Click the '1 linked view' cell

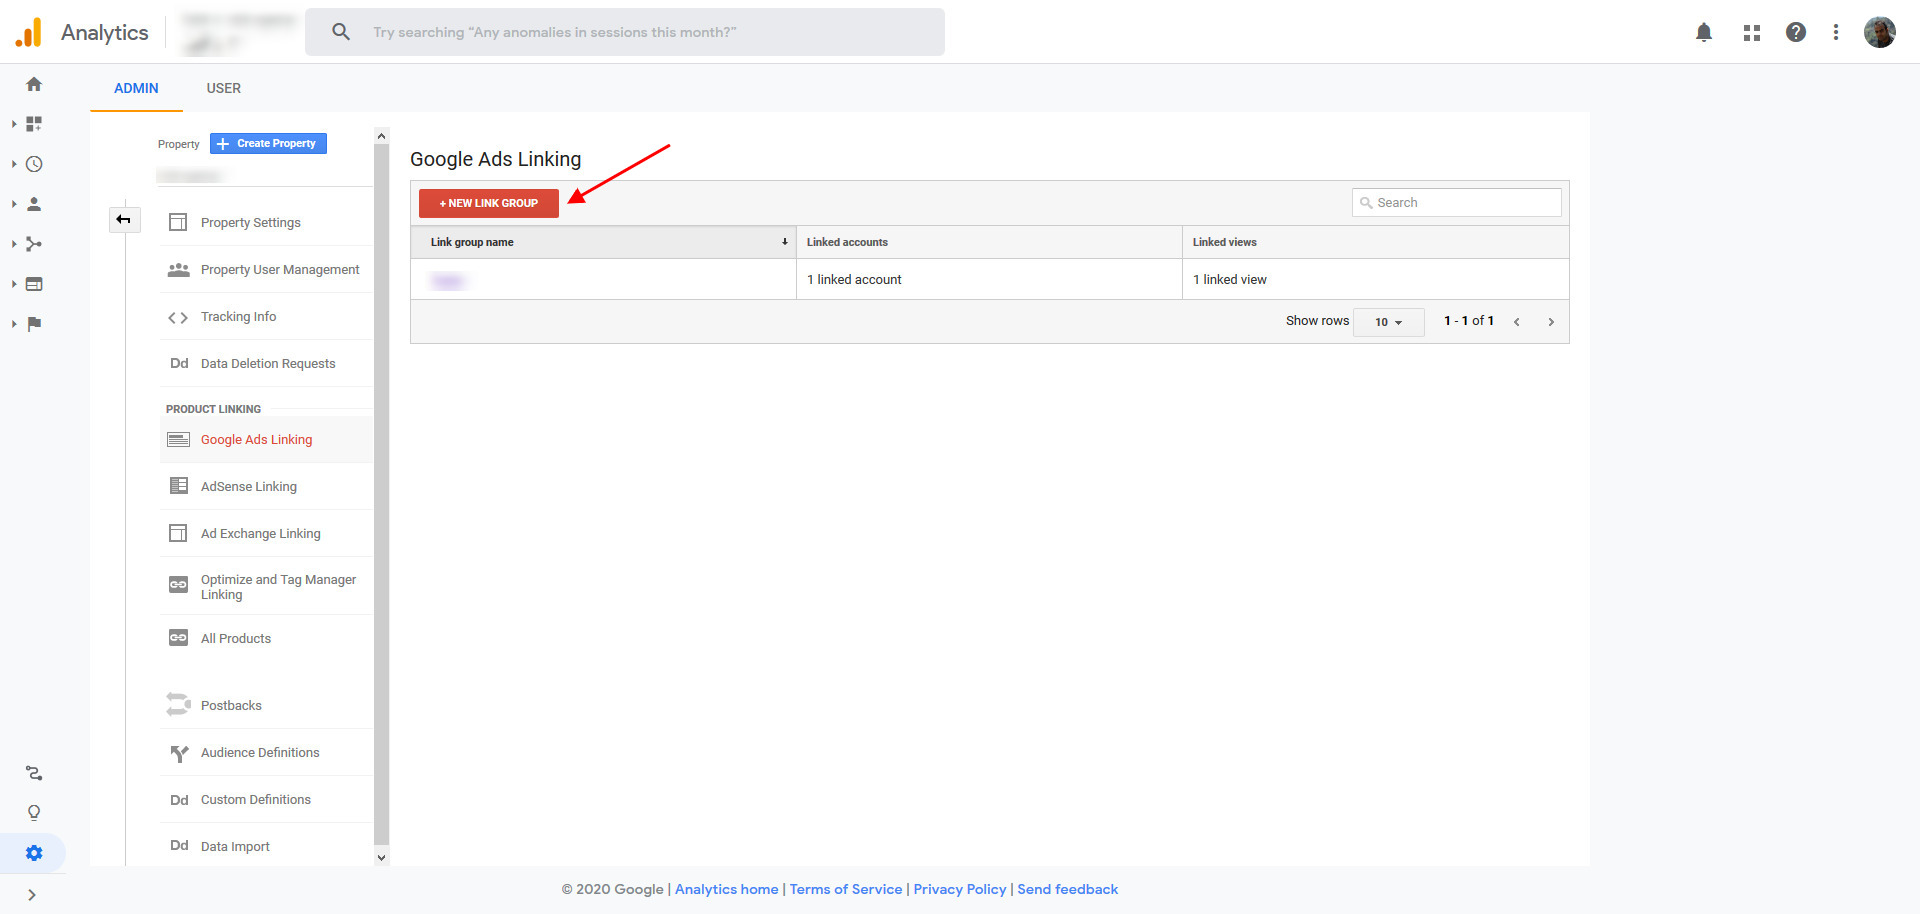(1375, 279)
